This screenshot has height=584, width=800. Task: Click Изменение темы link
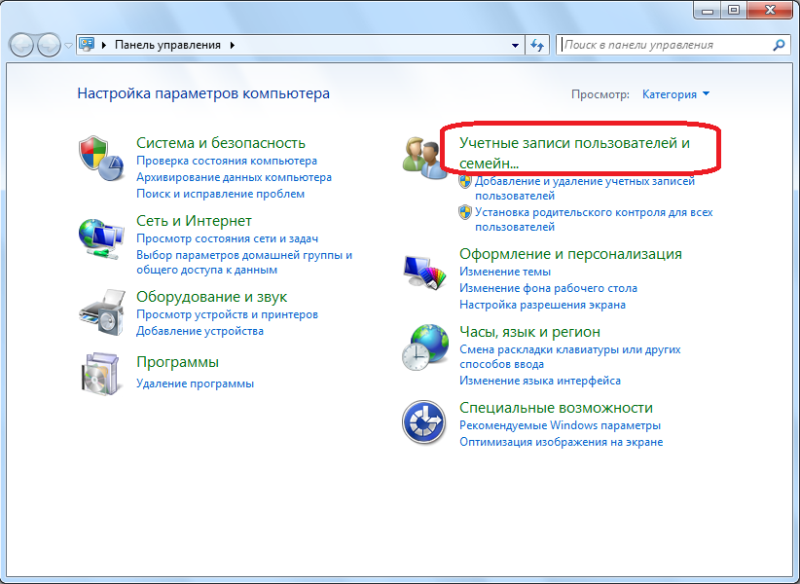(505, 271)
